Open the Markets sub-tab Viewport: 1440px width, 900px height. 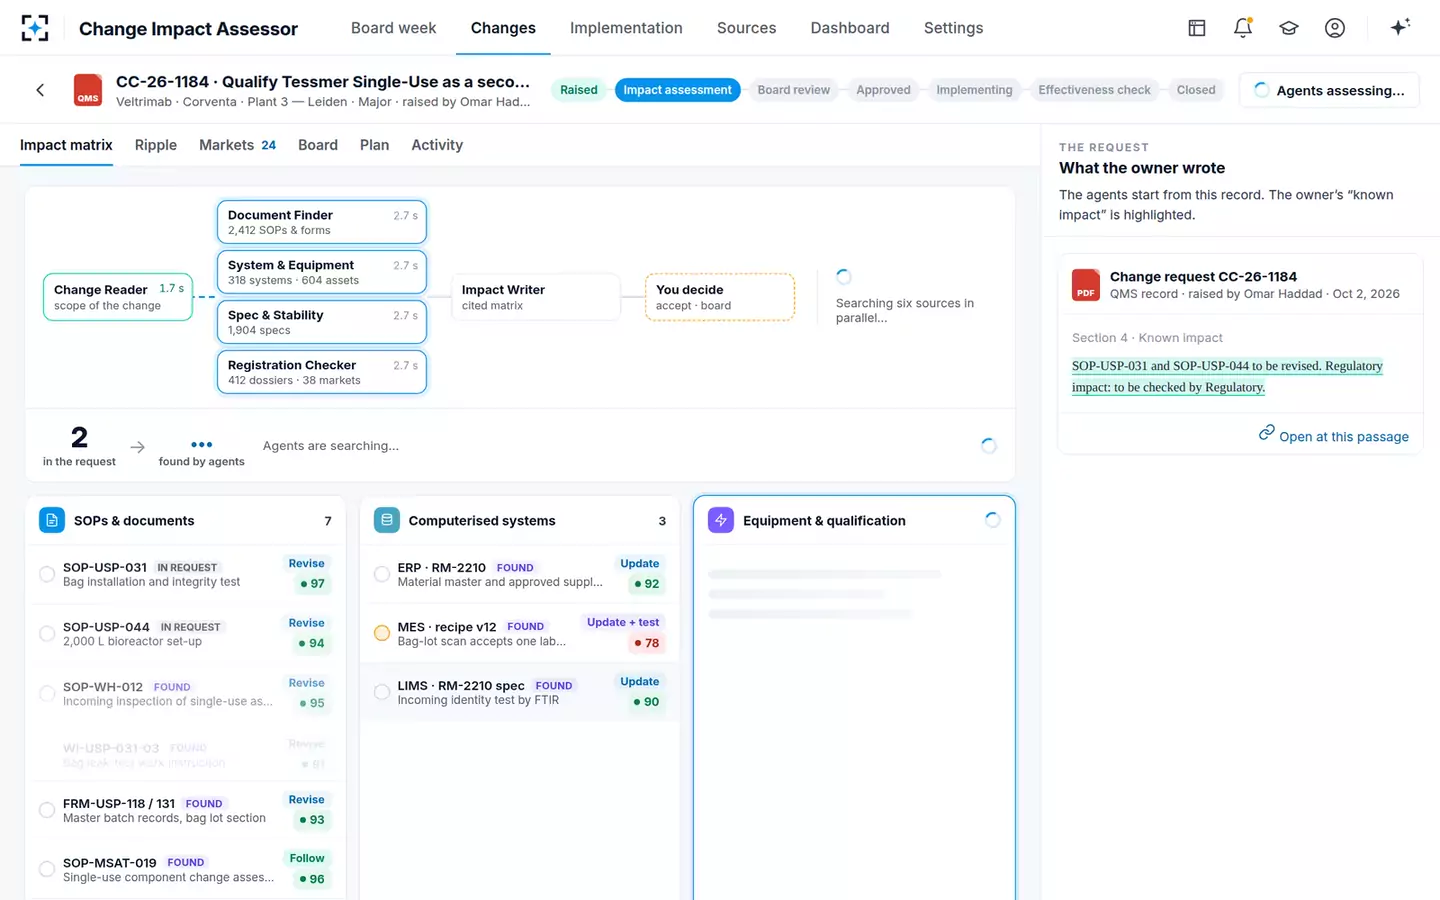pyautogui.click(x=237, y=145)
